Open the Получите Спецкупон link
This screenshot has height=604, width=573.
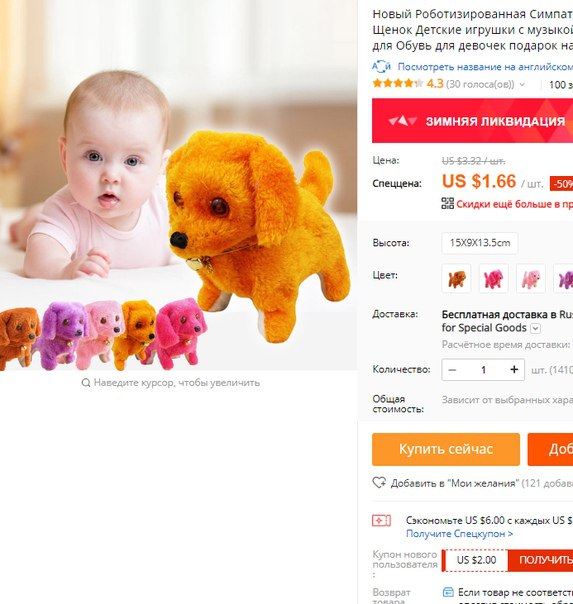tap(459, 534)
